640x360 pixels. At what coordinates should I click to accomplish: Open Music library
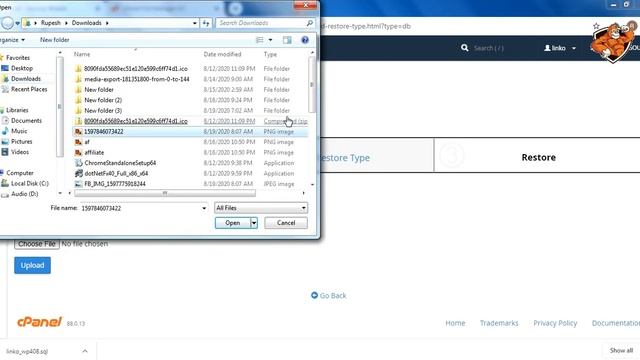[19, 131]
